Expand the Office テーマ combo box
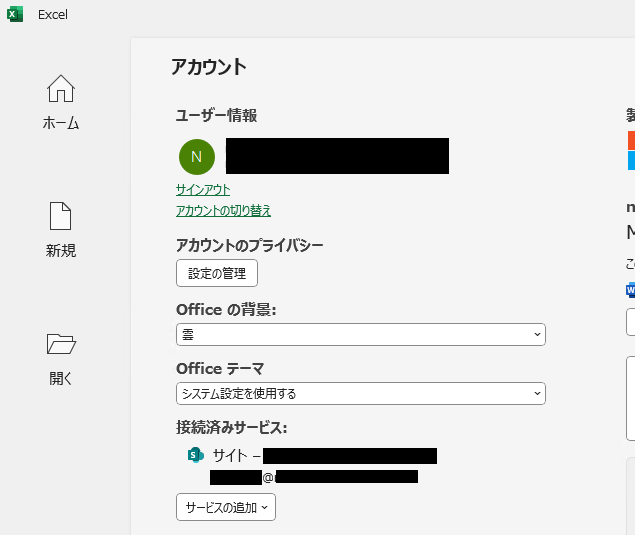Viewport: 635px width, 535px height. (x=360, y=393)
